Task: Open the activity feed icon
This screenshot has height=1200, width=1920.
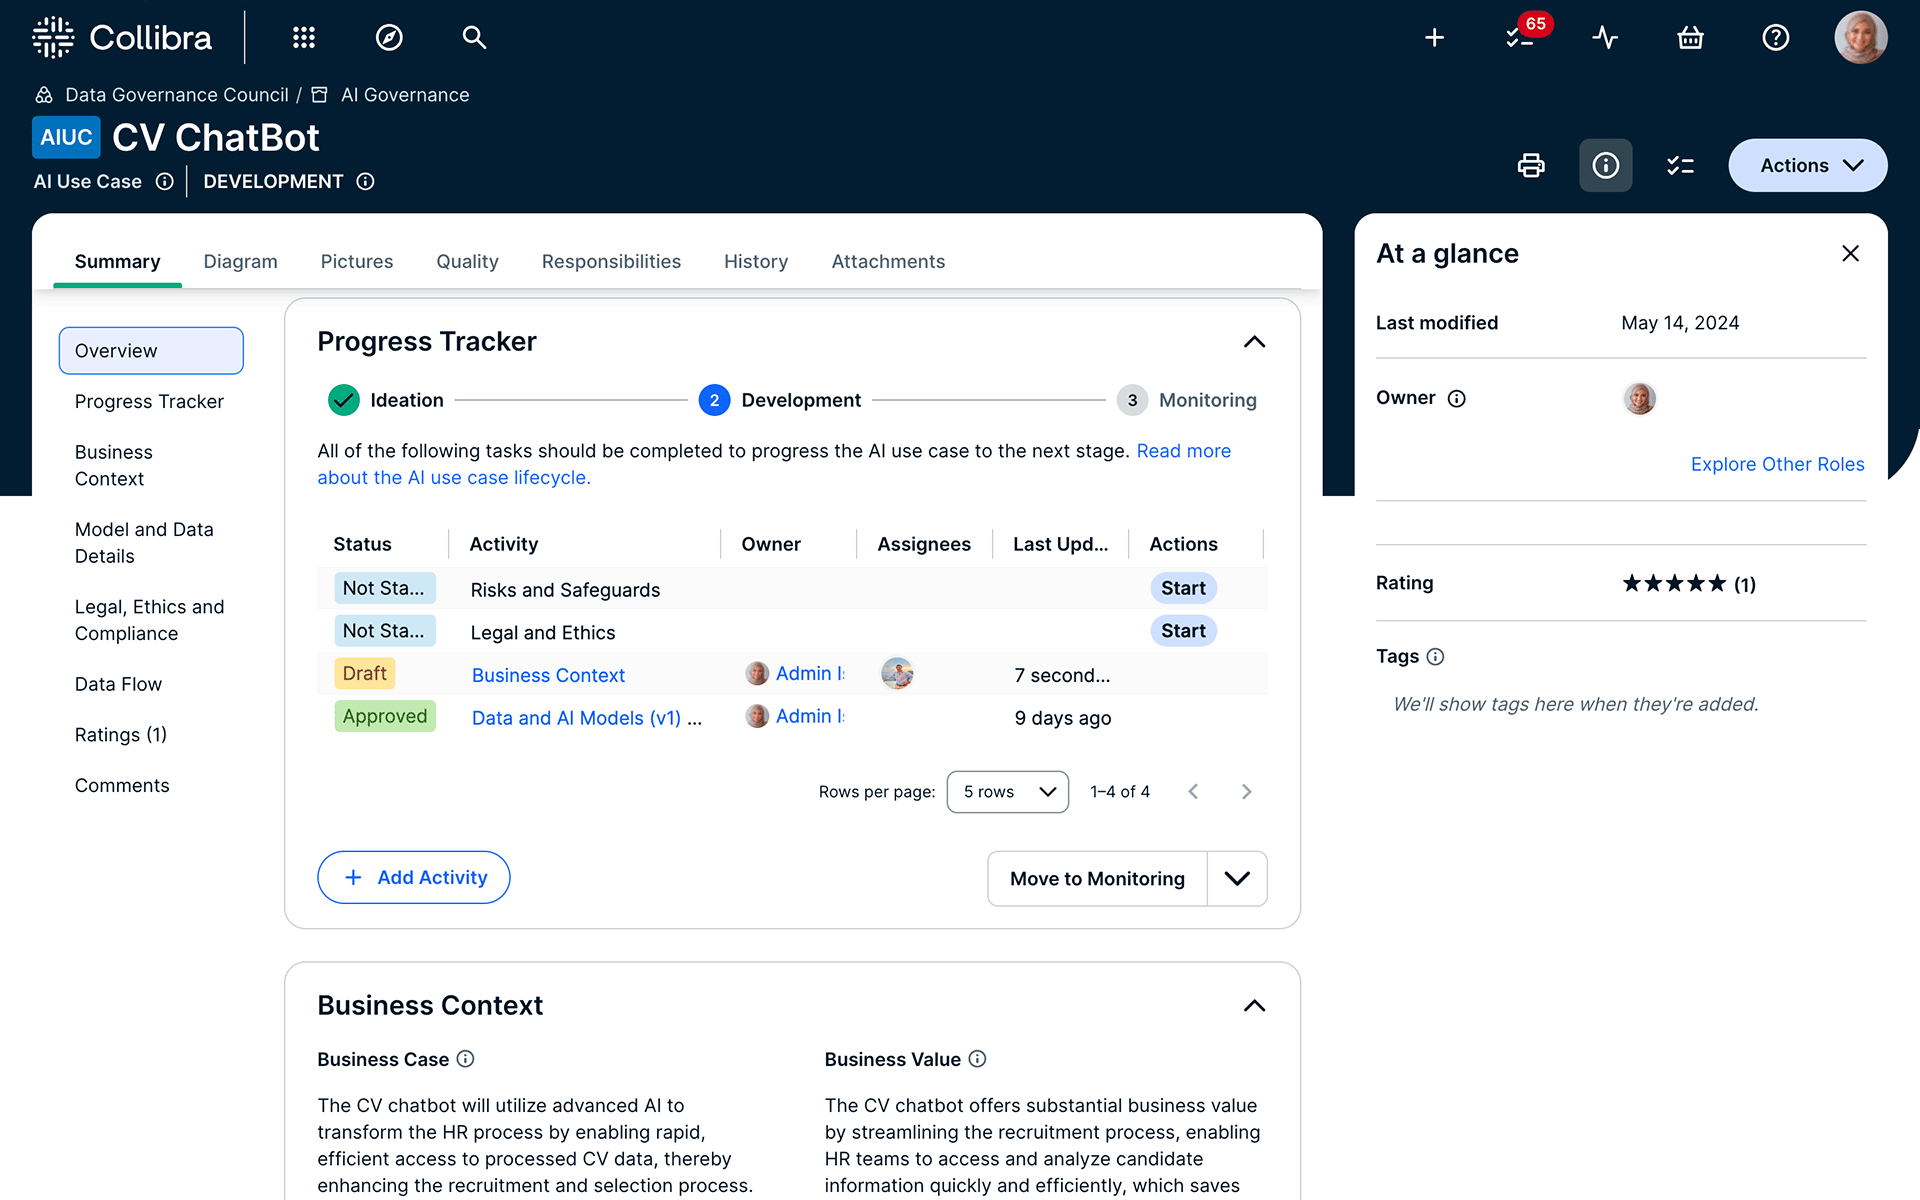Action: click(x=1605, y=37)
